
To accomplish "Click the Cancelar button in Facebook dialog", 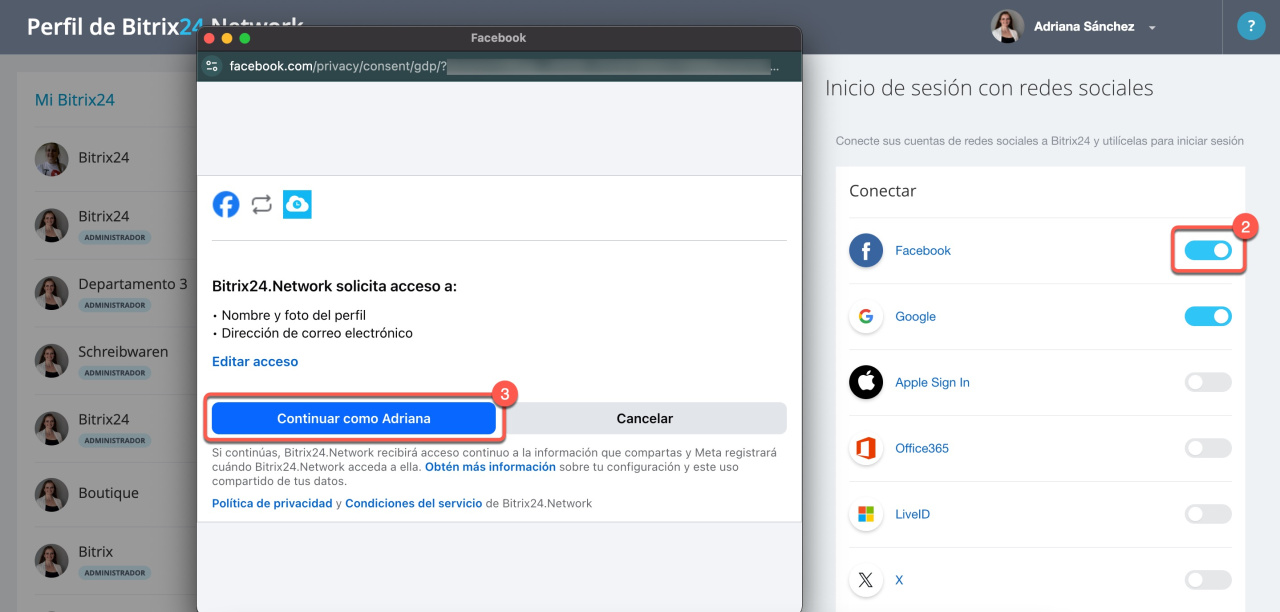I will (x=645, y=419).
